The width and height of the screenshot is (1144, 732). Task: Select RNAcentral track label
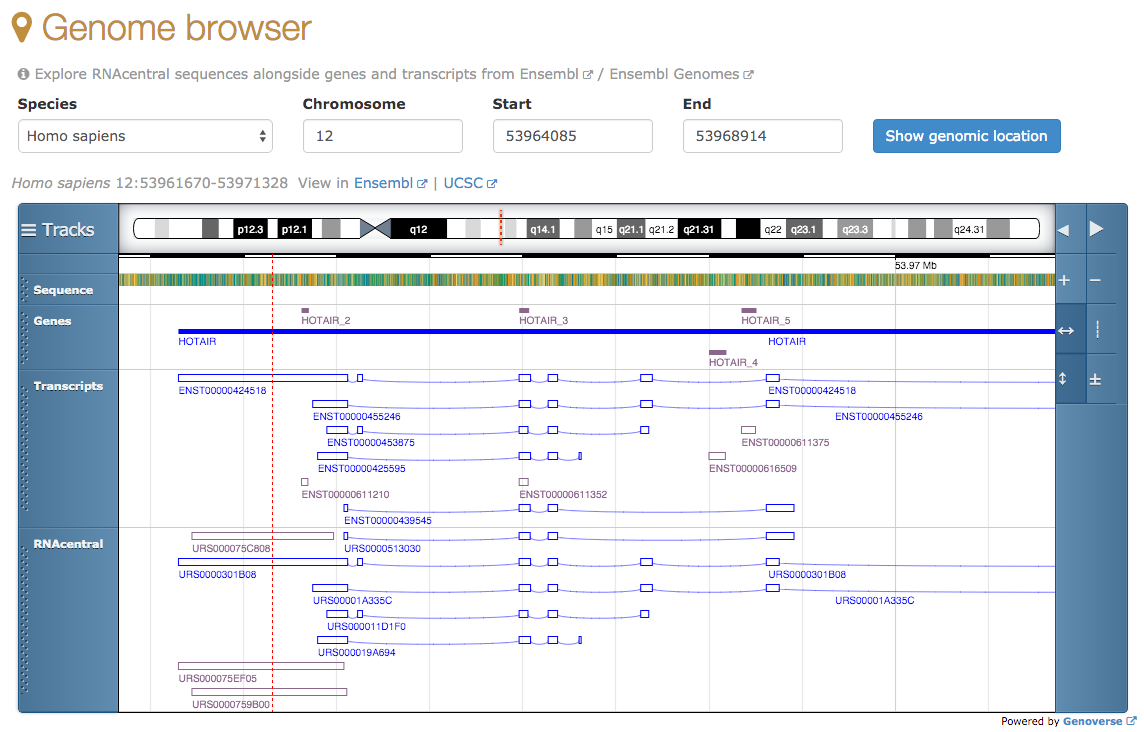tap(68, 544)
